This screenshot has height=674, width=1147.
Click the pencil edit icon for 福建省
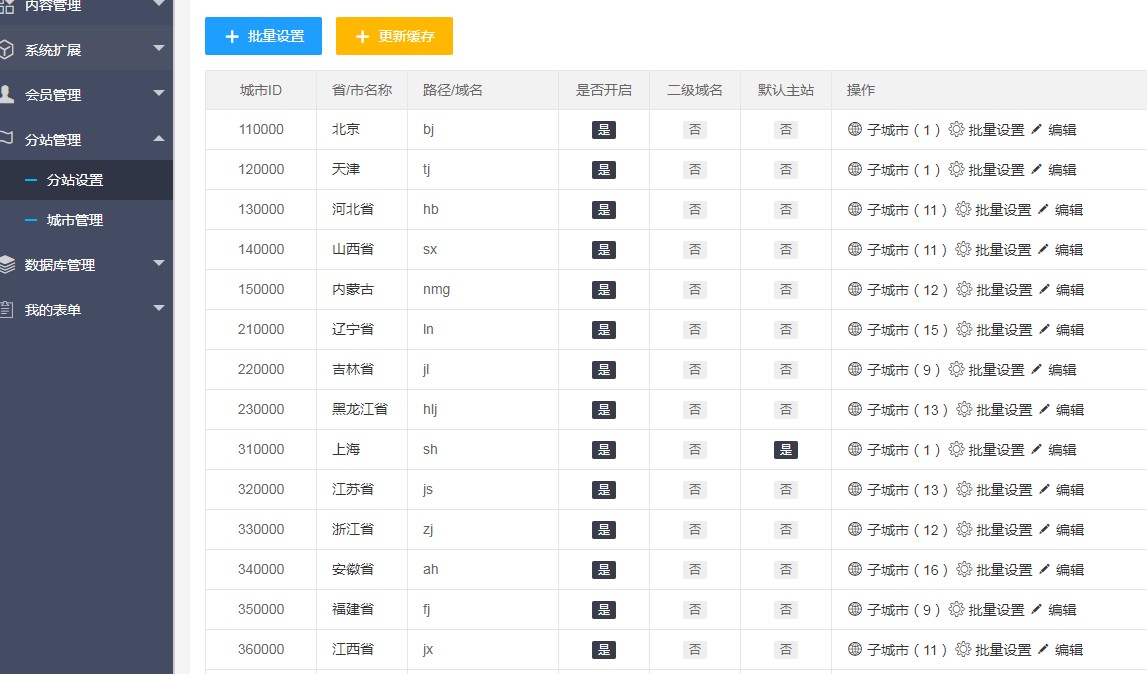tap(1037, 609)
